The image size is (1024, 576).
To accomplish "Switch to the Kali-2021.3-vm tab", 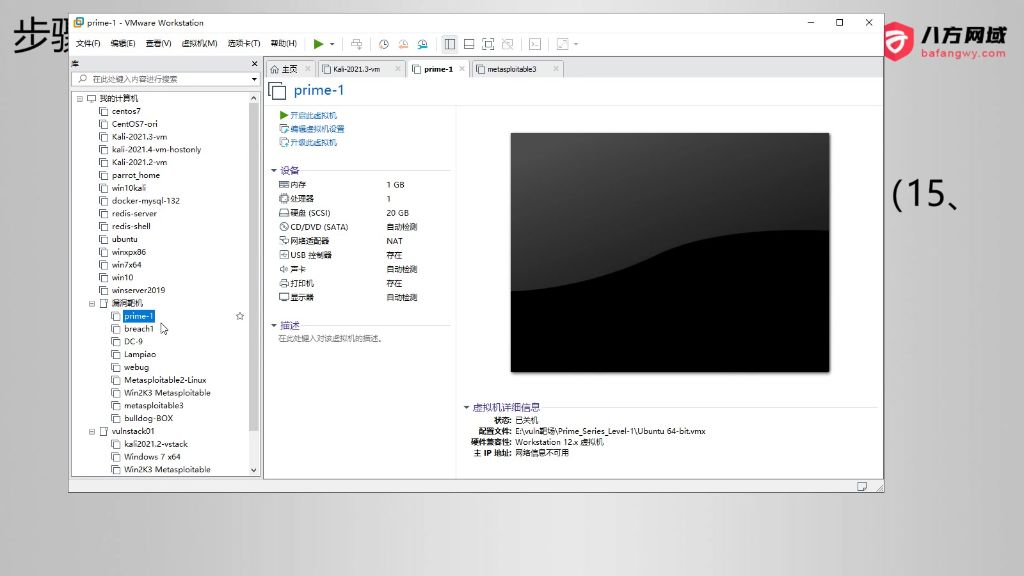I will [x=357, y=69].
